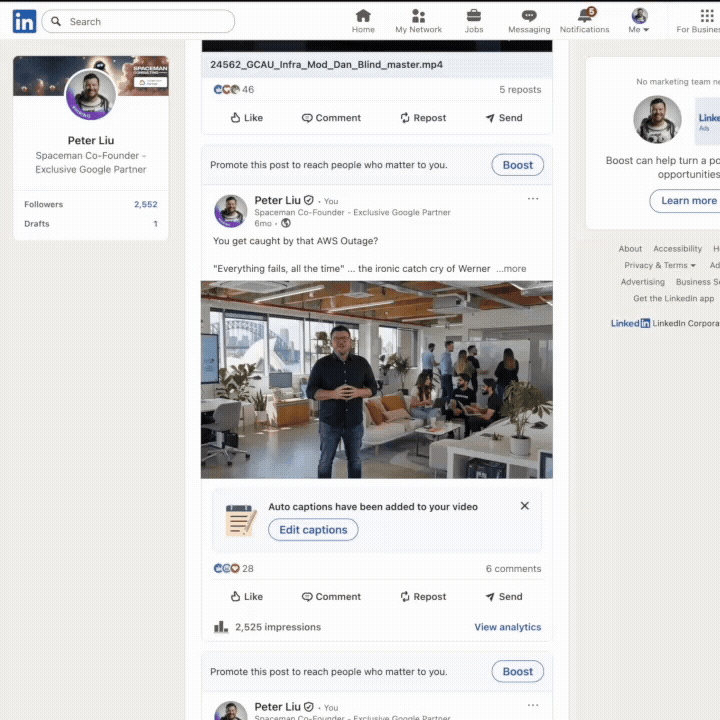Open reactions count 46 on video post

[x=234, y=90]
